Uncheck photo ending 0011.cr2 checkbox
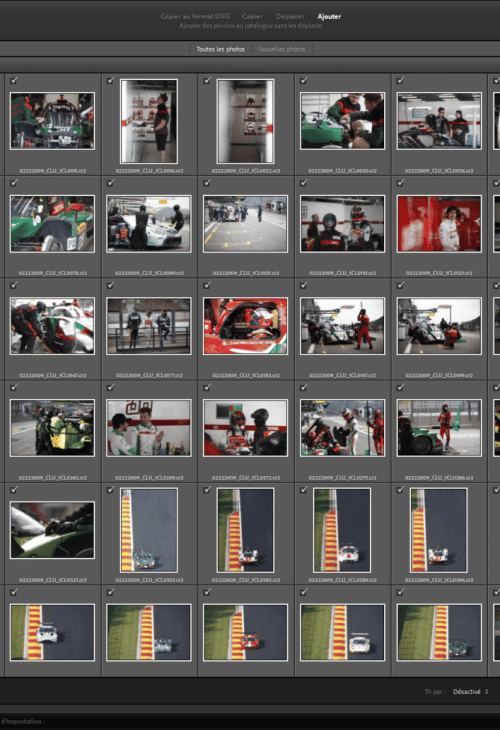 click(14, 81)
